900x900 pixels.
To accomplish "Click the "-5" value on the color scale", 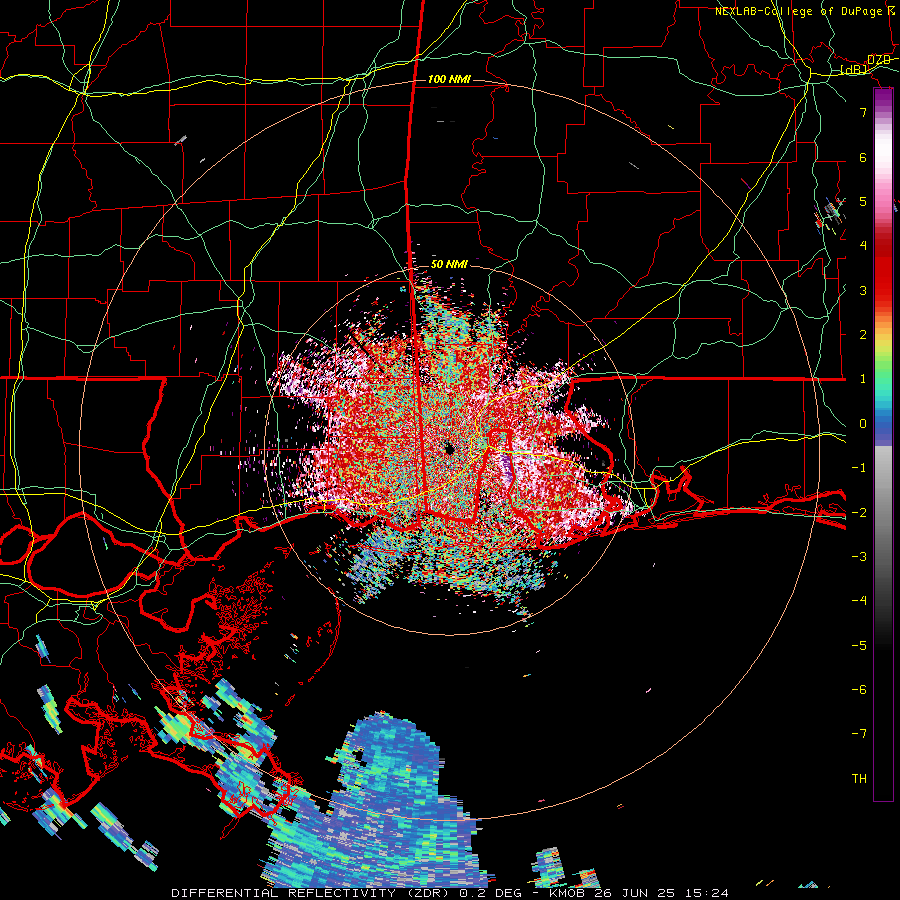I will 859,645.
